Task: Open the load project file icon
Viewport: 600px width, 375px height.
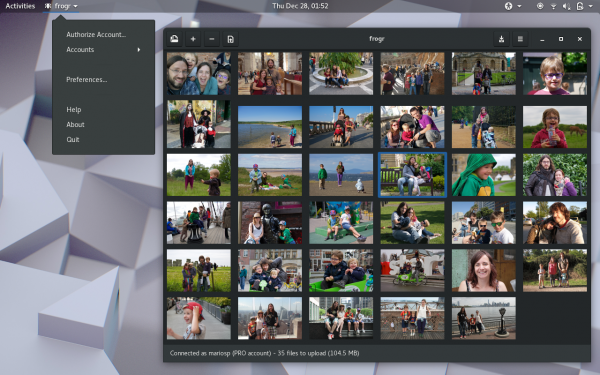Action: [x=230, y=39]
